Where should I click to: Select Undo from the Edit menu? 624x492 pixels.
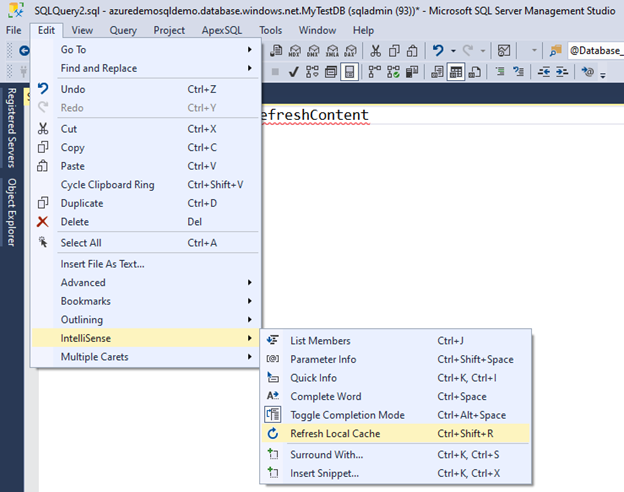146,89
